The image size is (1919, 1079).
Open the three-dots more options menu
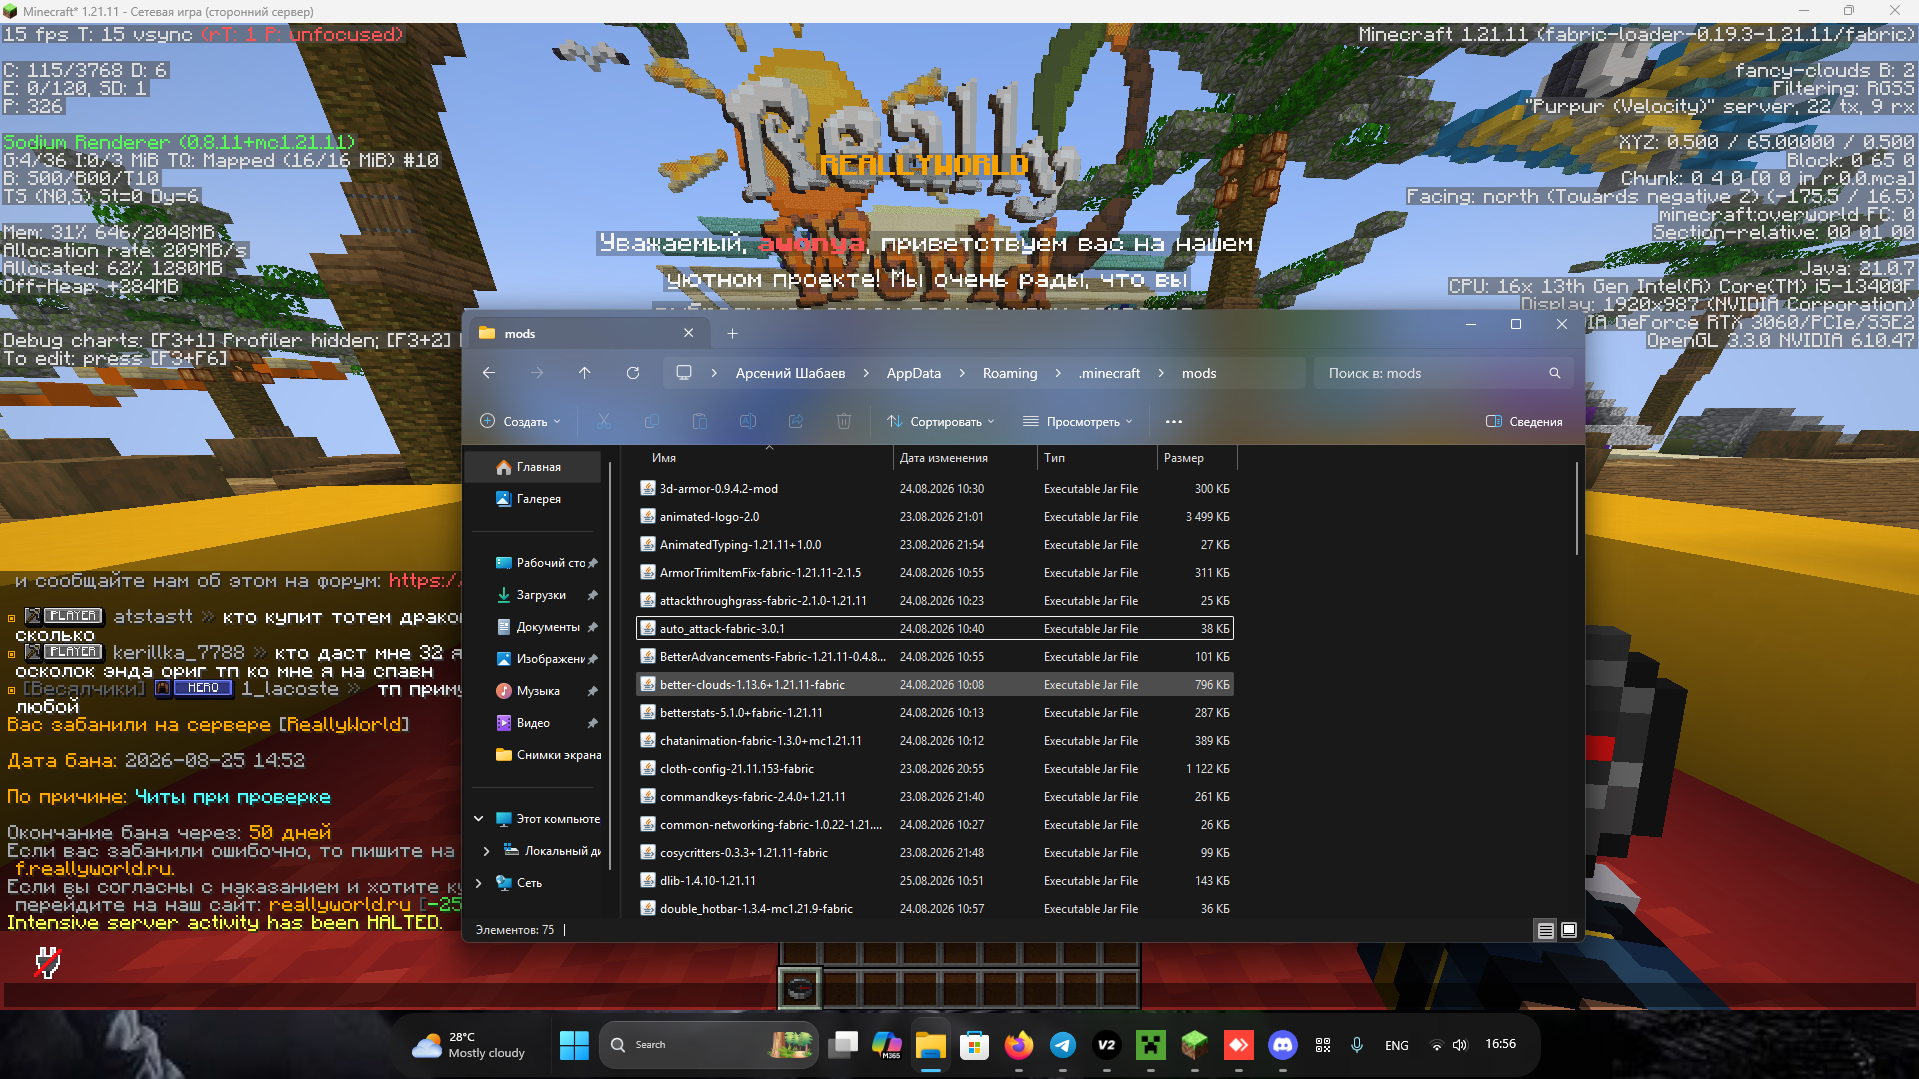pos(1174,422)
